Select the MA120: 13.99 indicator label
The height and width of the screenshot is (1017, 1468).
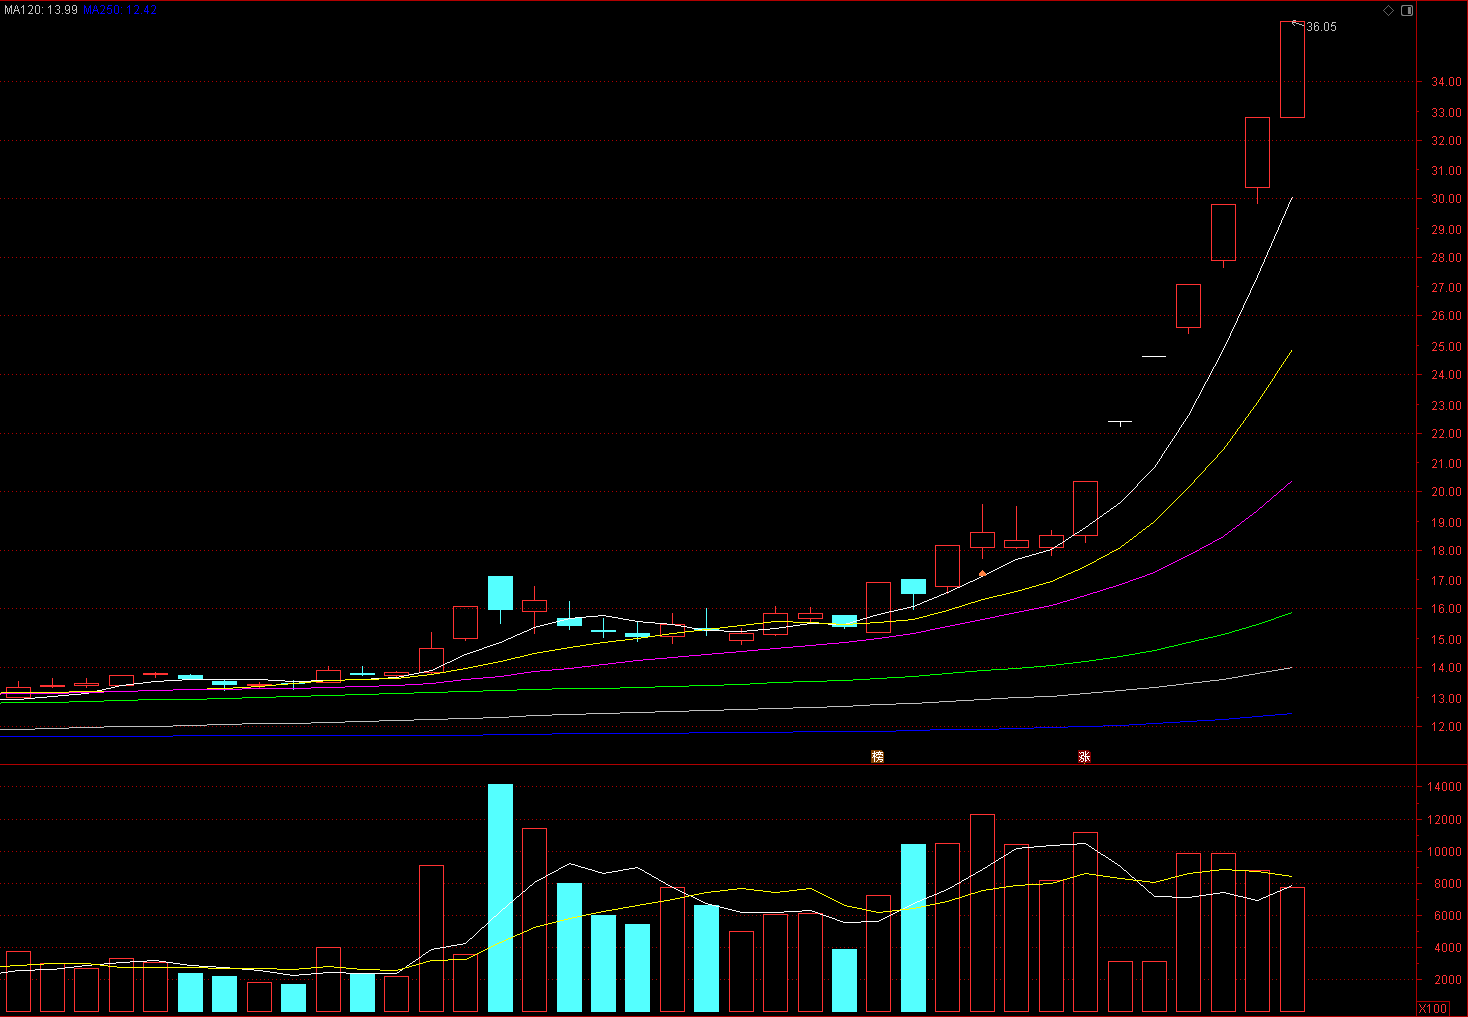[40, 9]
